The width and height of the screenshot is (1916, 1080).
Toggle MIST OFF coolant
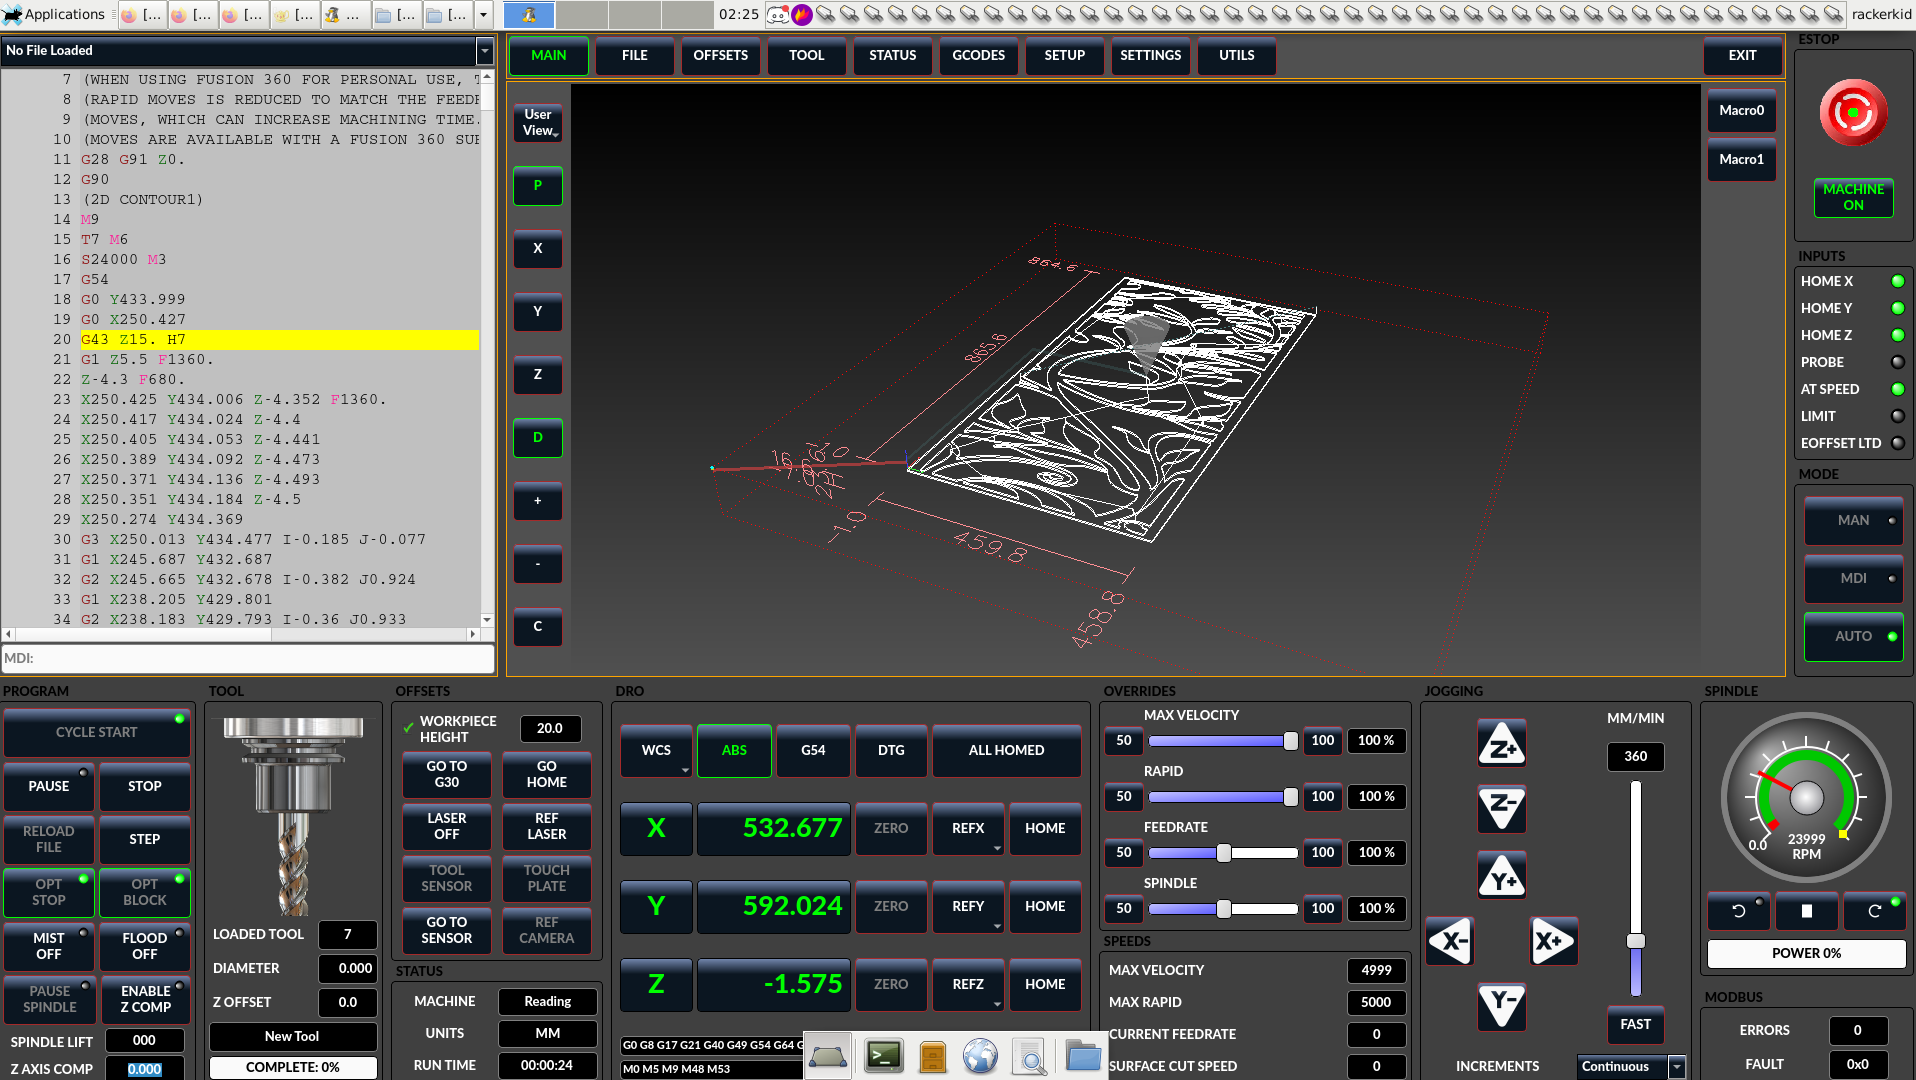tap(49, 946)
